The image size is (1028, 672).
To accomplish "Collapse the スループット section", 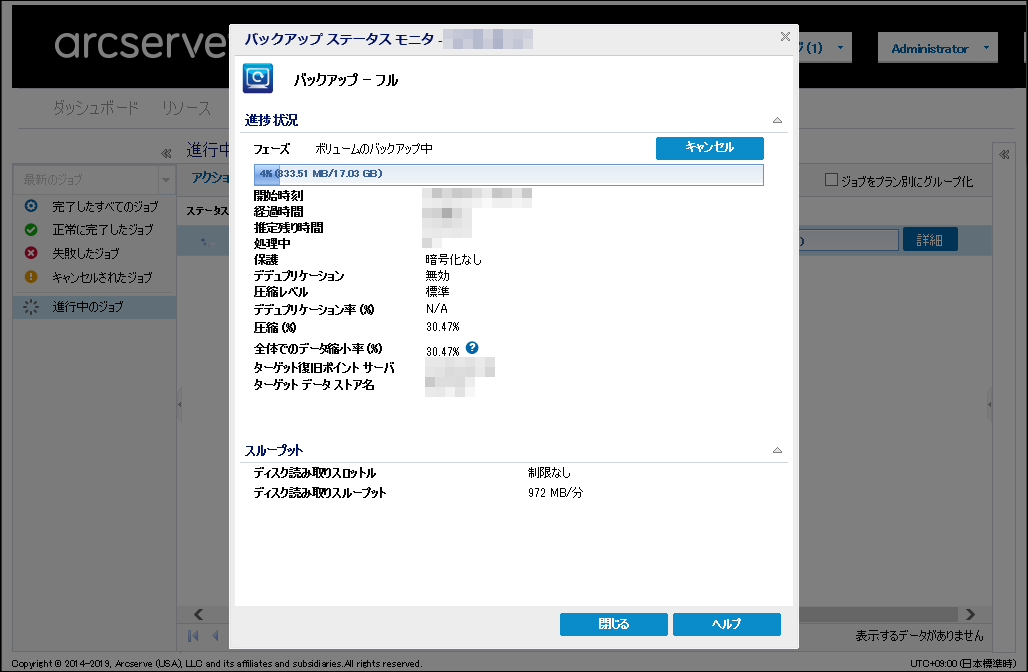I will [x=777, y=450].
